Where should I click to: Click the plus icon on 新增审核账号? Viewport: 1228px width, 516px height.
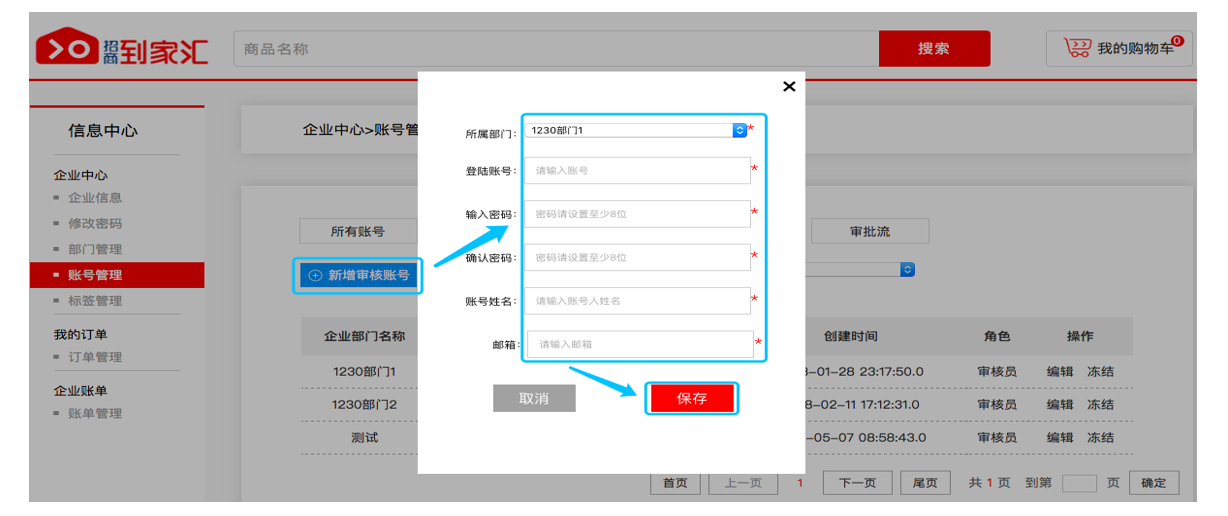coord(315,275)
